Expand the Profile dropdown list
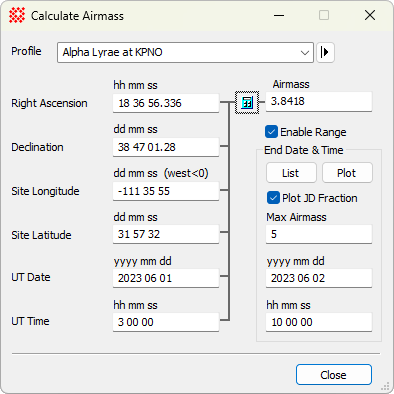Viewport: 394px width, 394px height. click(x=185, y=52)
